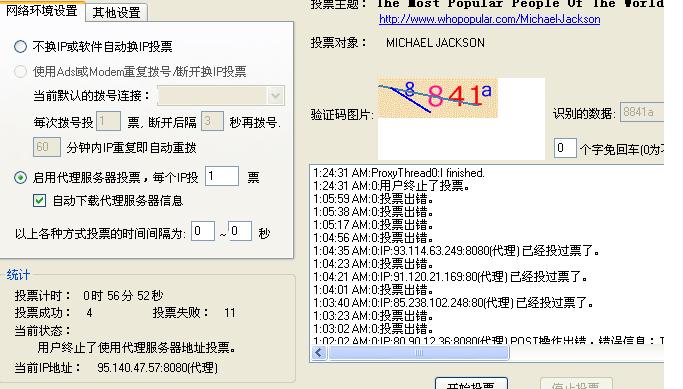Screen dimensions: 683x389
Task: Select the ProxyThread0 finished log line
Action: (x=399, y=173)
